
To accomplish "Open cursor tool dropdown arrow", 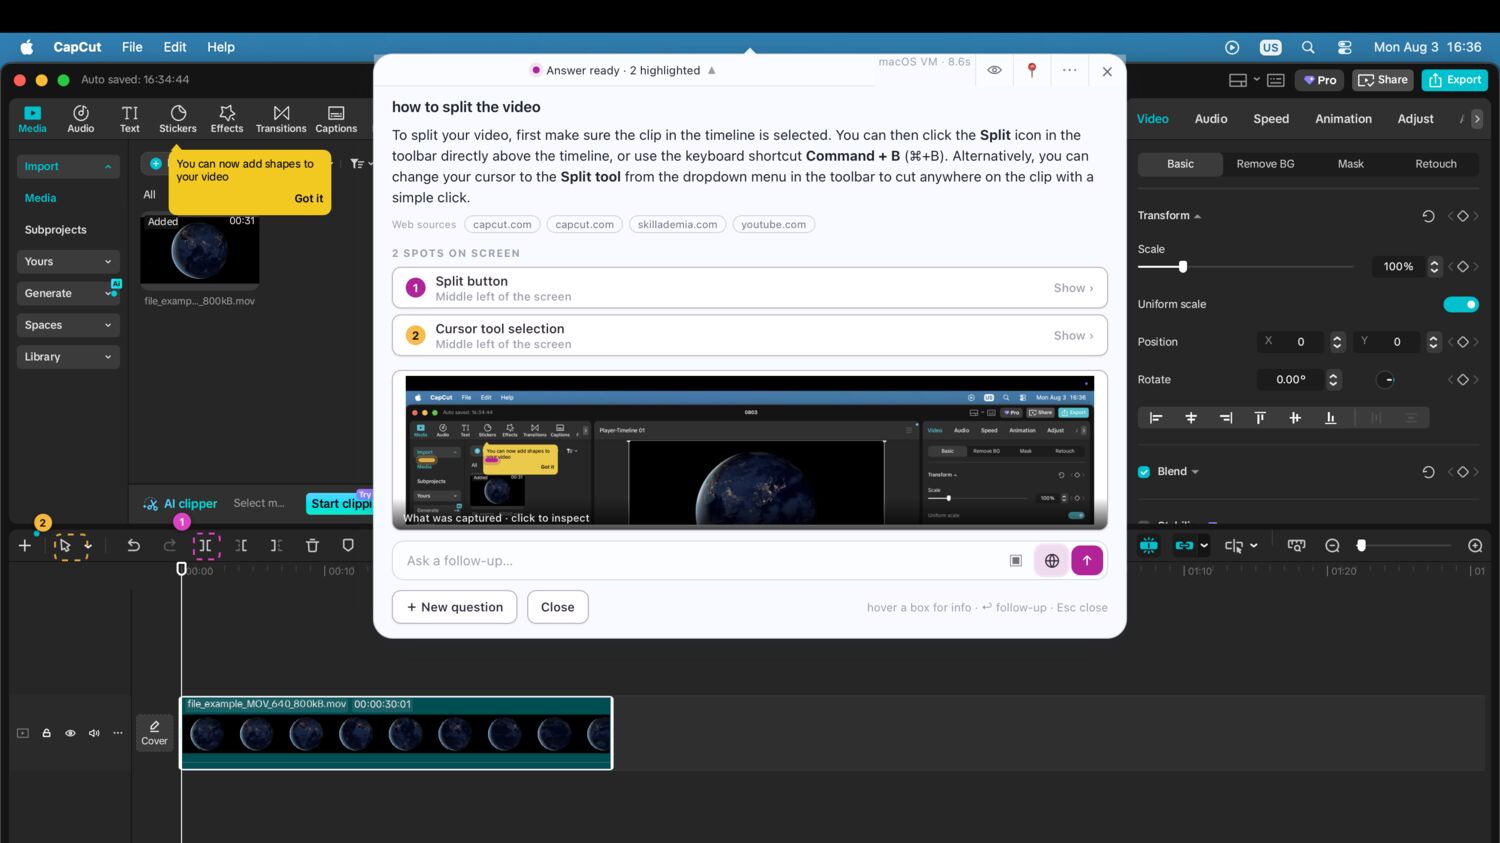I will (88, 546).
